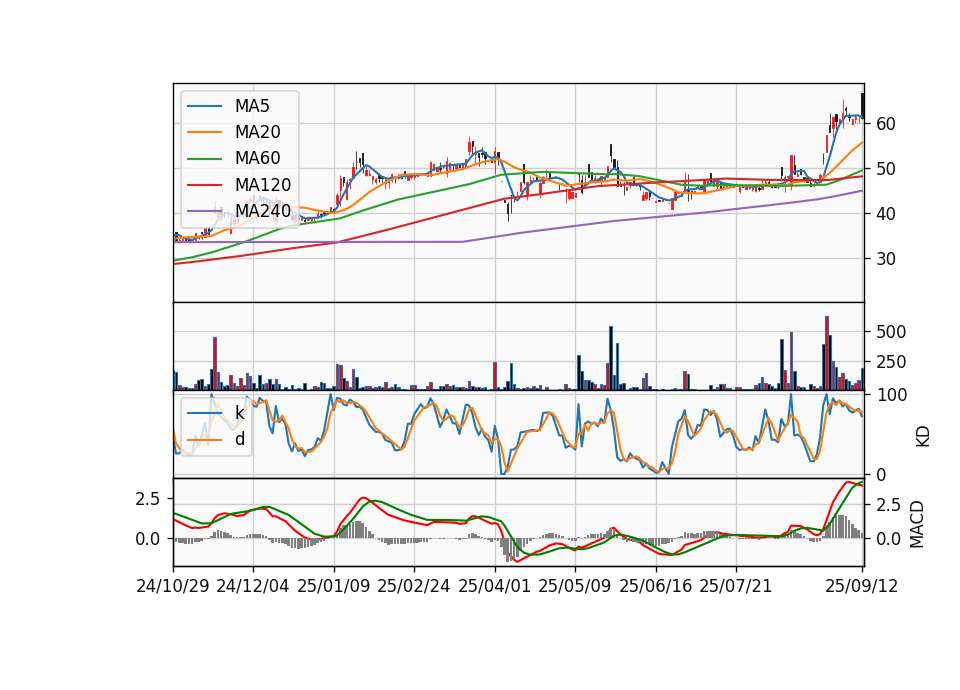Click the 25/09/12 date axis label

tap(861, 586)
